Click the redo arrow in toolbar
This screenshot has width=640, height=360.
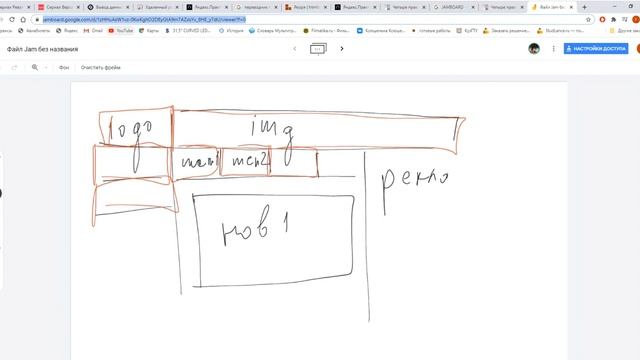coord(14,67)
